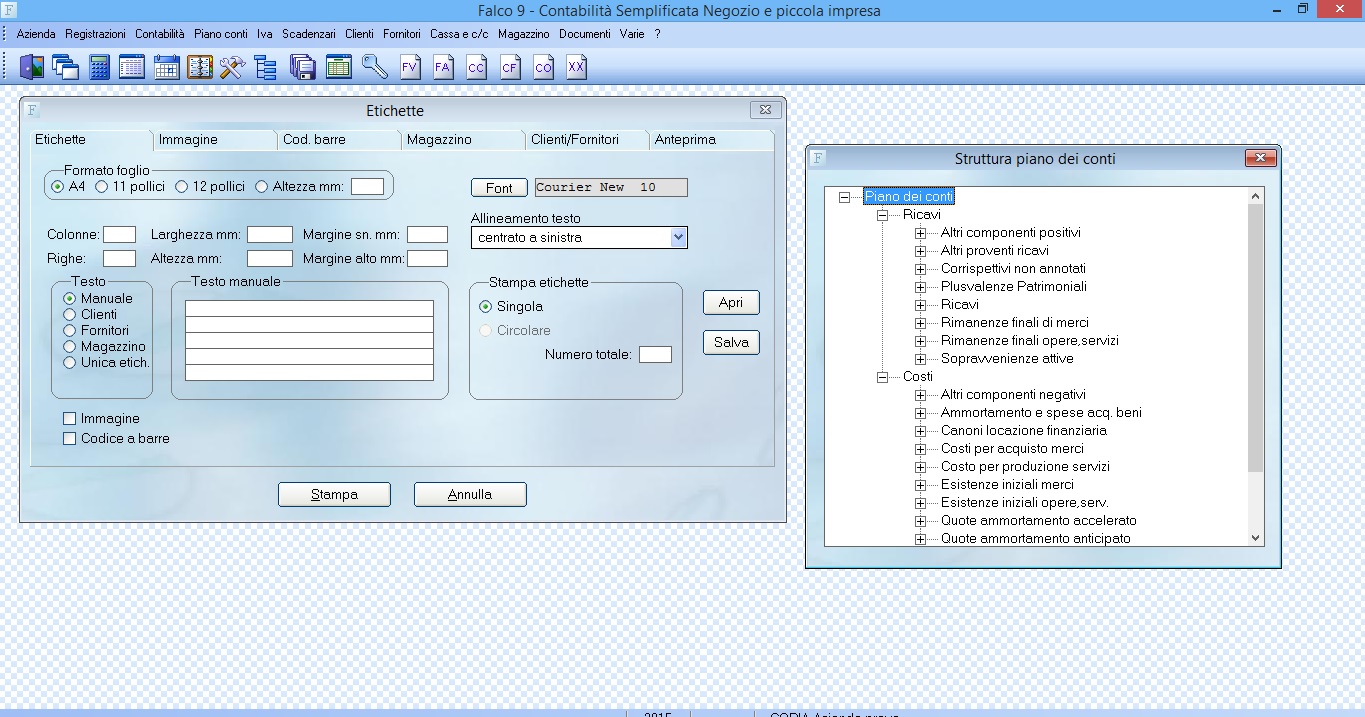The width and height of the screenshot is (1365, 717).
Task: Switch to the Immagine tab
Action: coord(213,140)
